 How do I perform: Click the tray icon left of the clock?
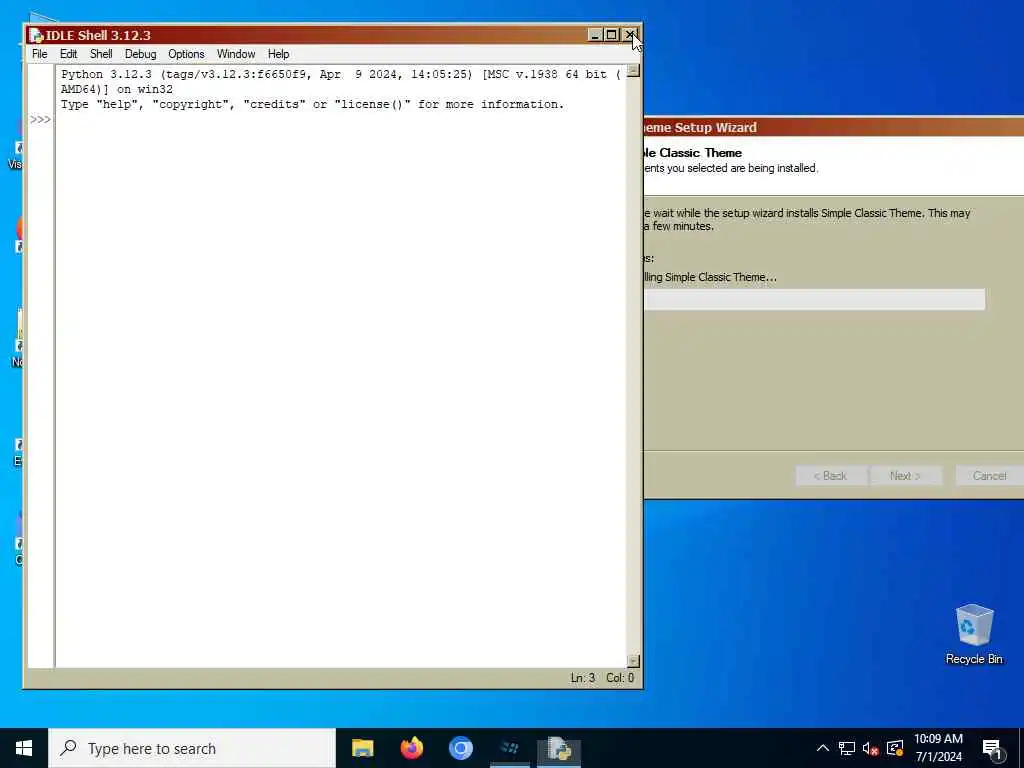tap(895, 748)
